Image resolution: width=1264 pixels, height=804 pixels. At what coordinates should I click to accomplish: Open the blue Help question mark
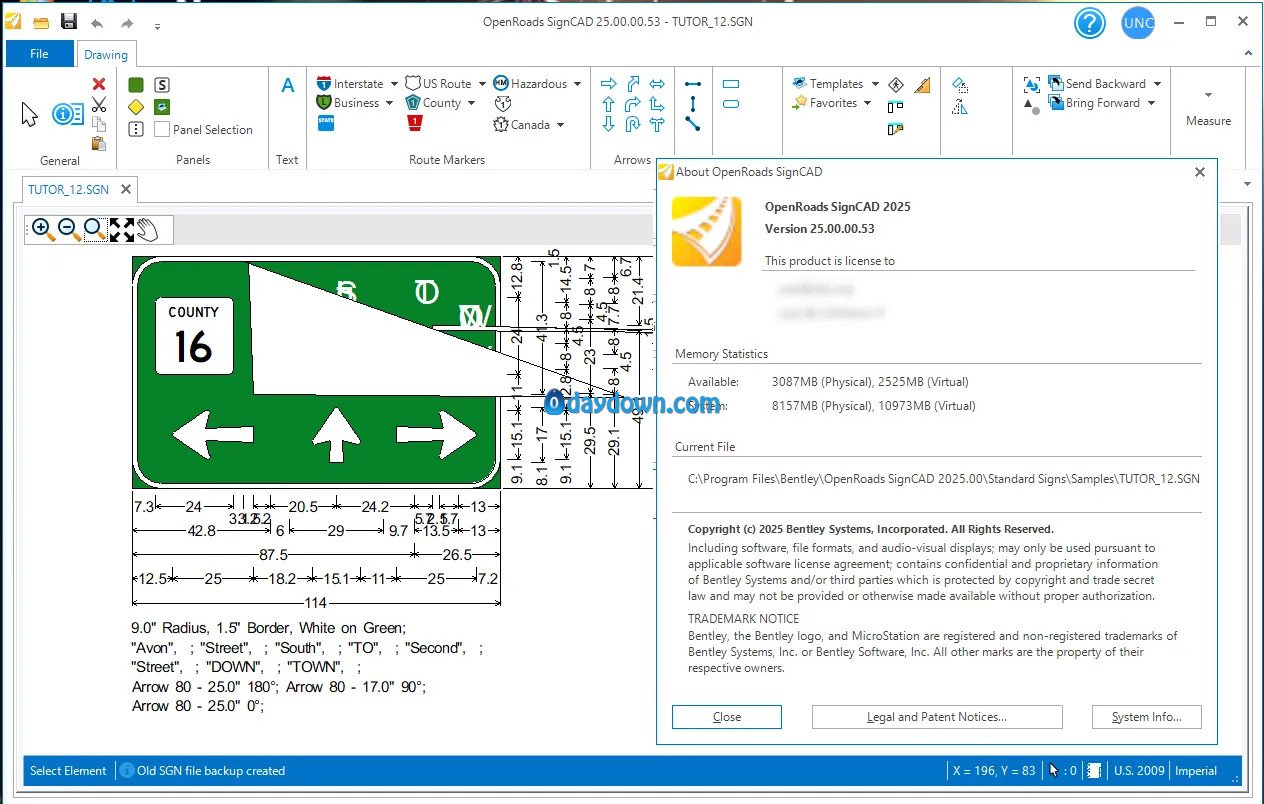pyautogui.click(x=1089, y=23)
